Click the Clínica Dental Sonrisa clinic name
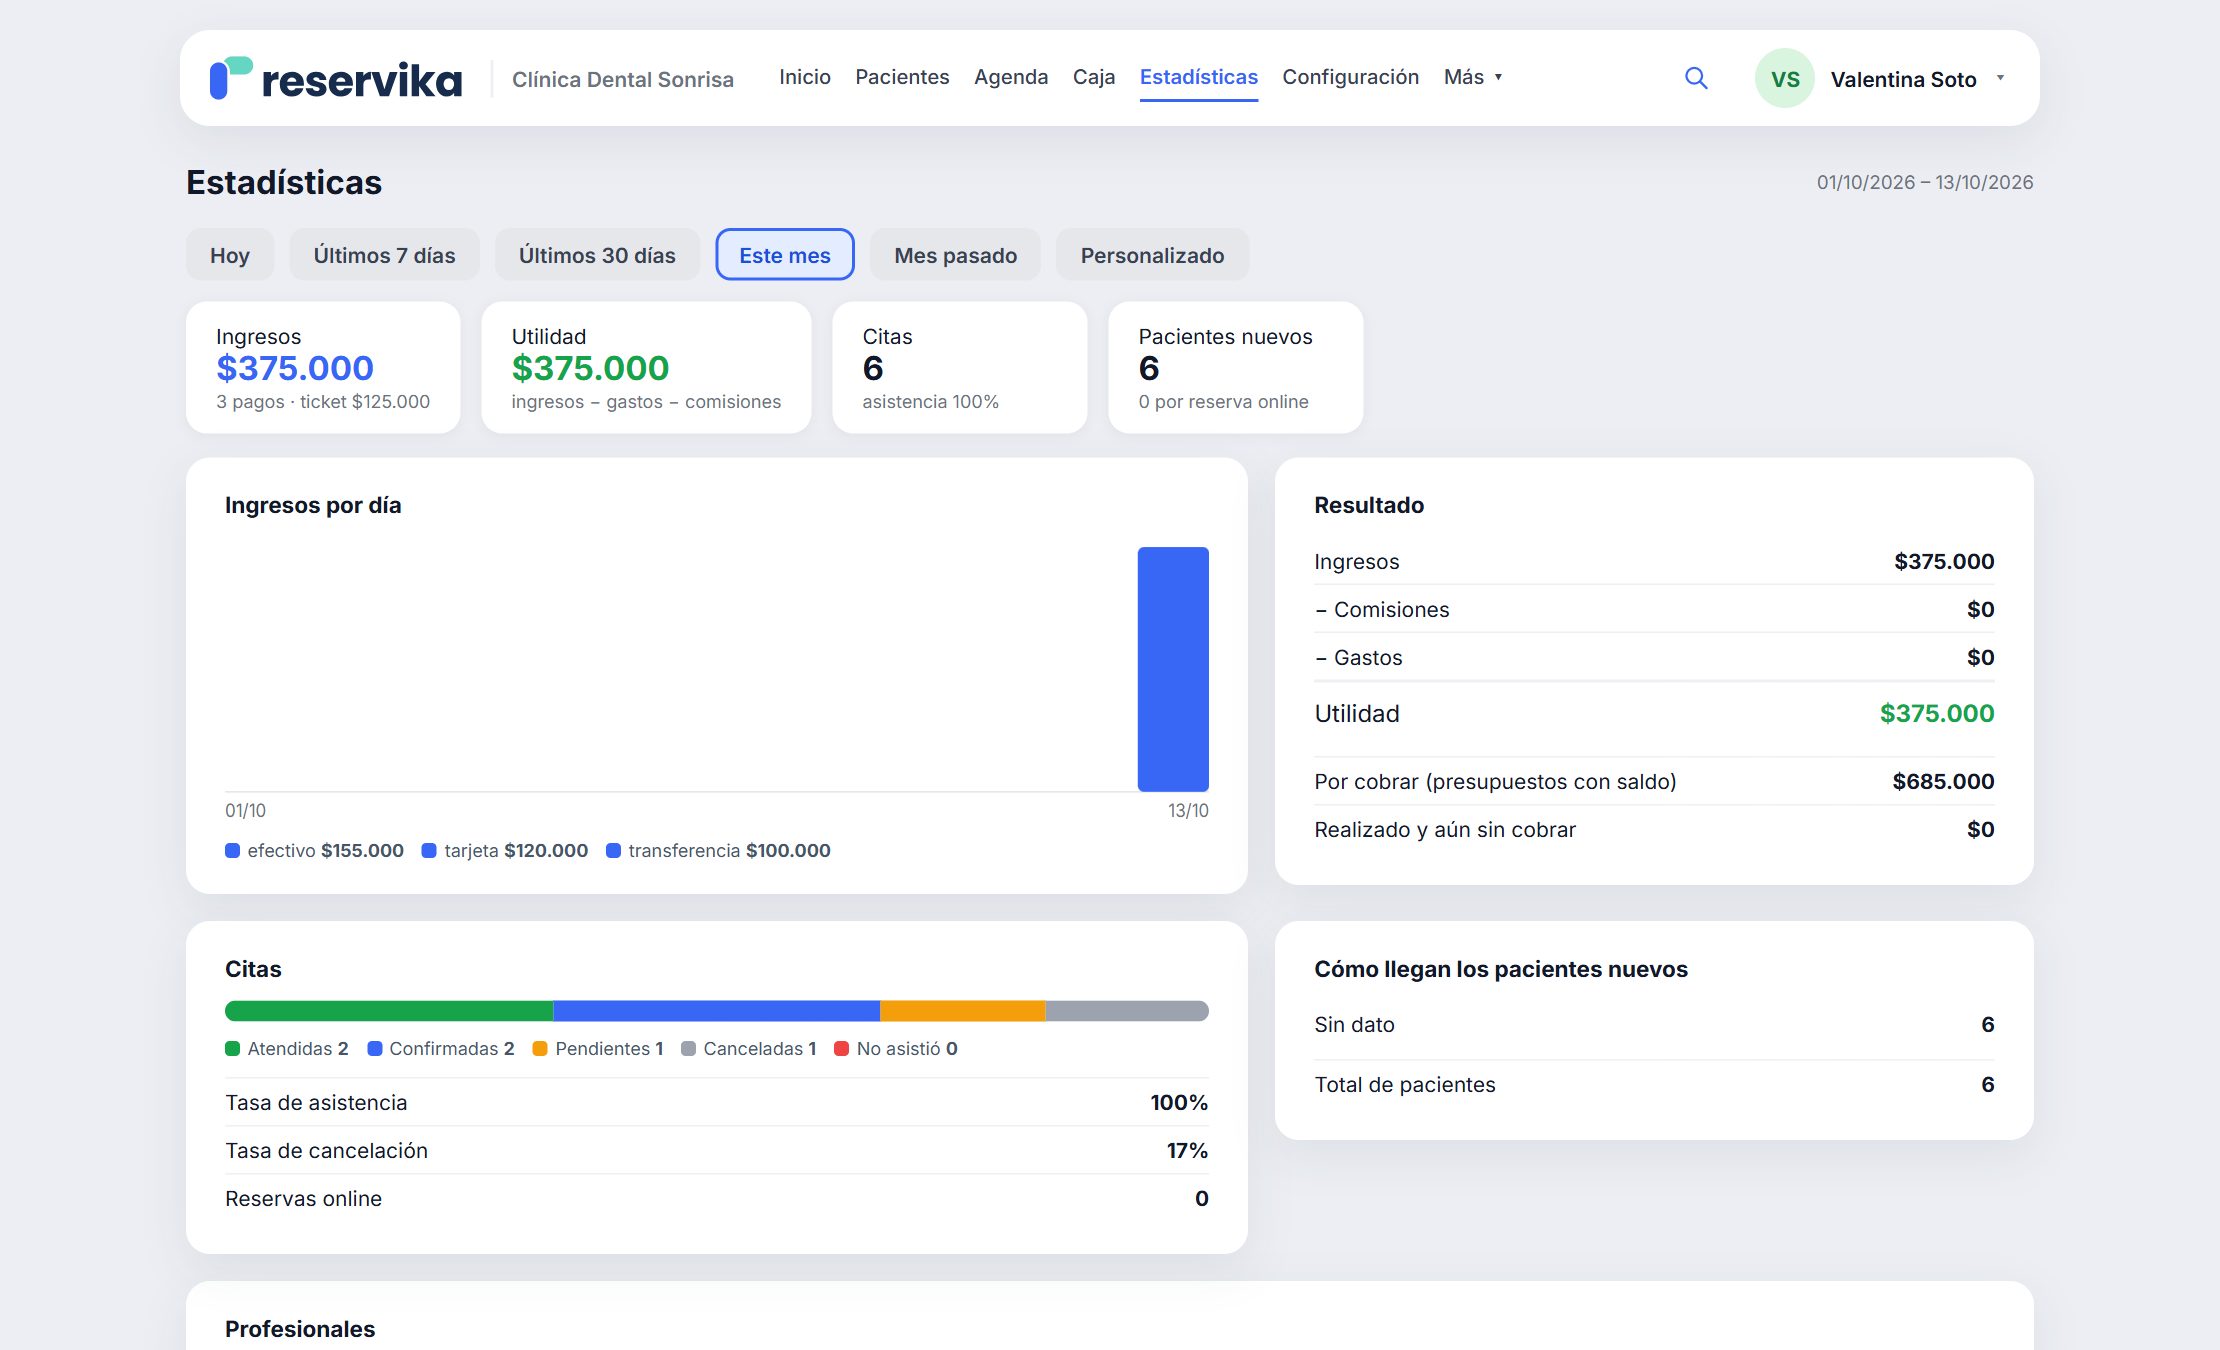Image resolution: width=2220 pixels, height=1350 pixels. click(623, 79)
